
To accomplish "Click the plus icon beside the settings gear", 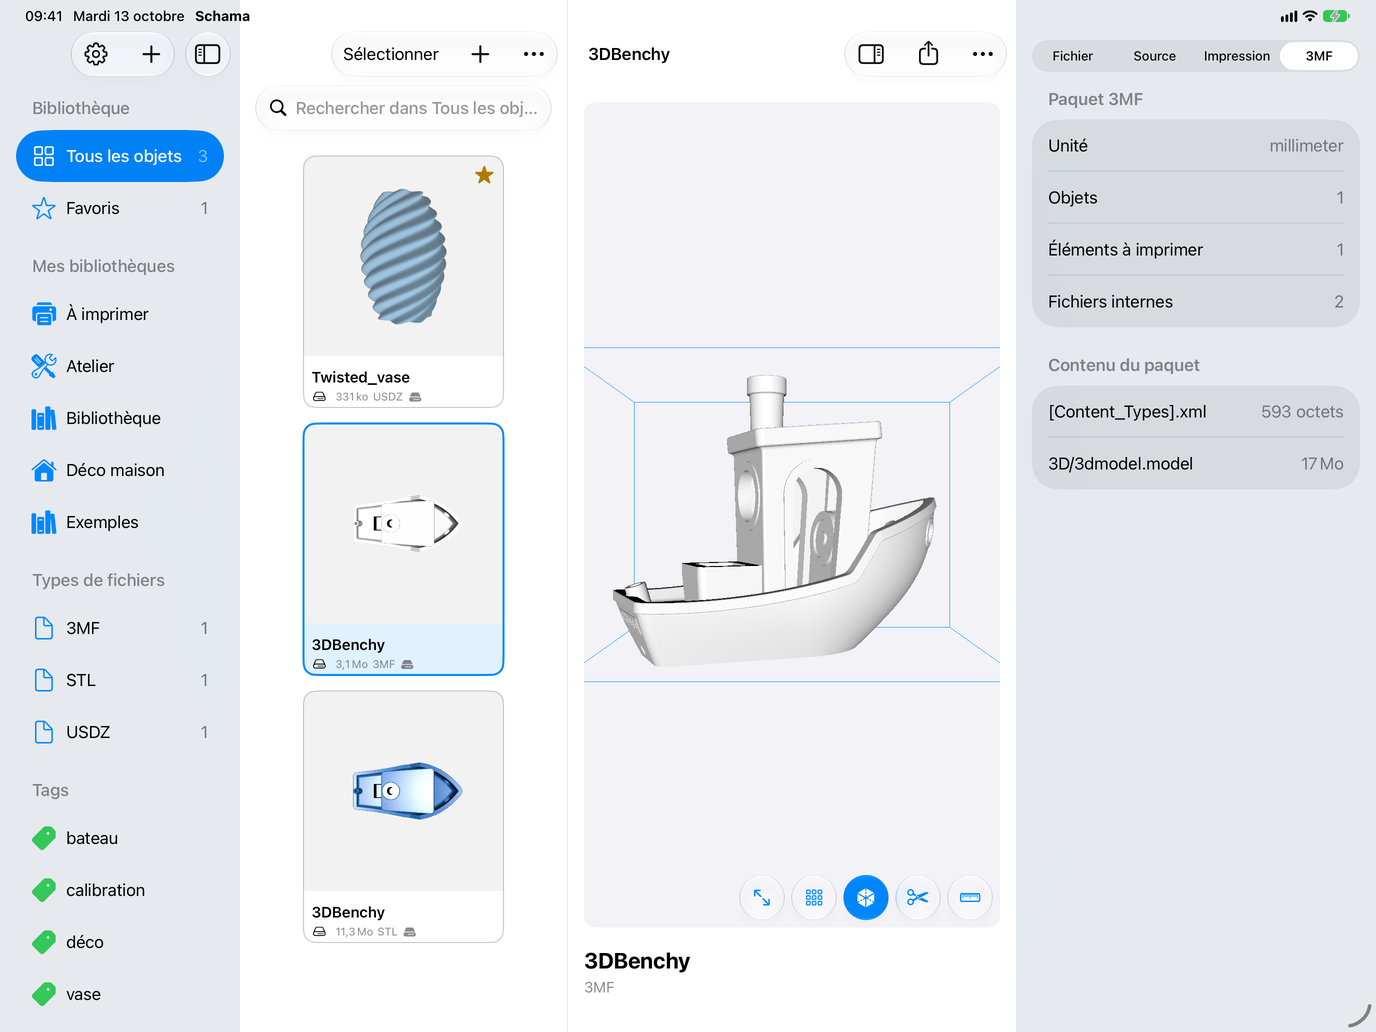I will click(x=151, y=54).
